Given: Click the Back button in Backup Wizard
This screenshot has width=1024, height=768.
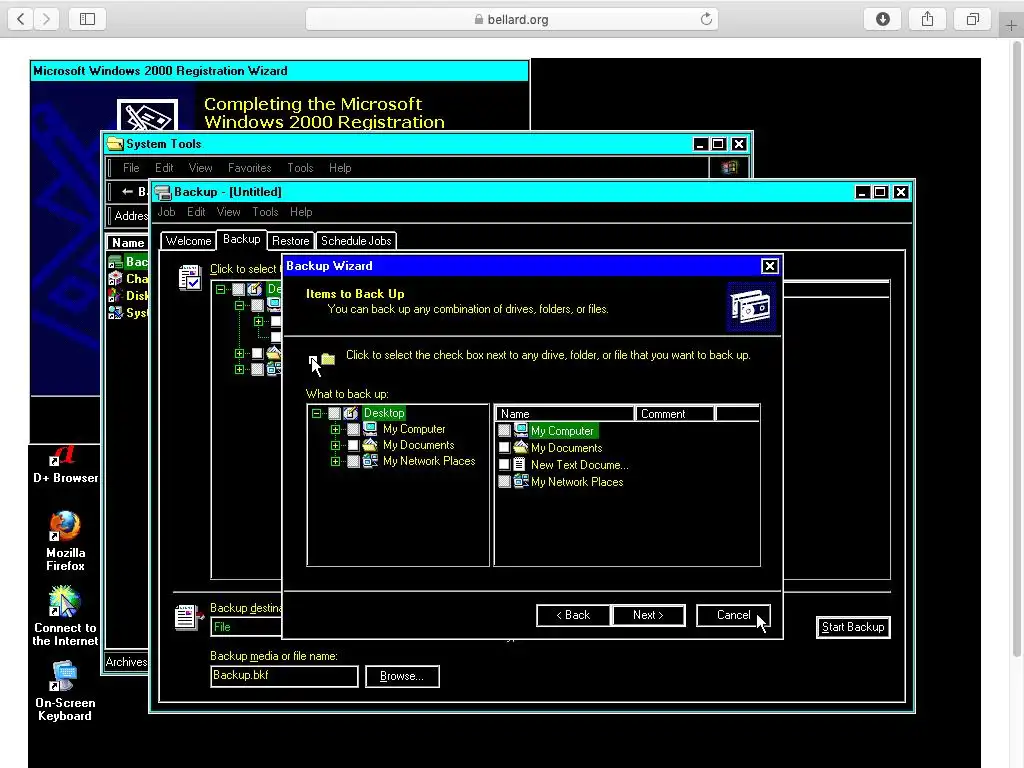Looking at the screenshot, I should click(573, 615).
